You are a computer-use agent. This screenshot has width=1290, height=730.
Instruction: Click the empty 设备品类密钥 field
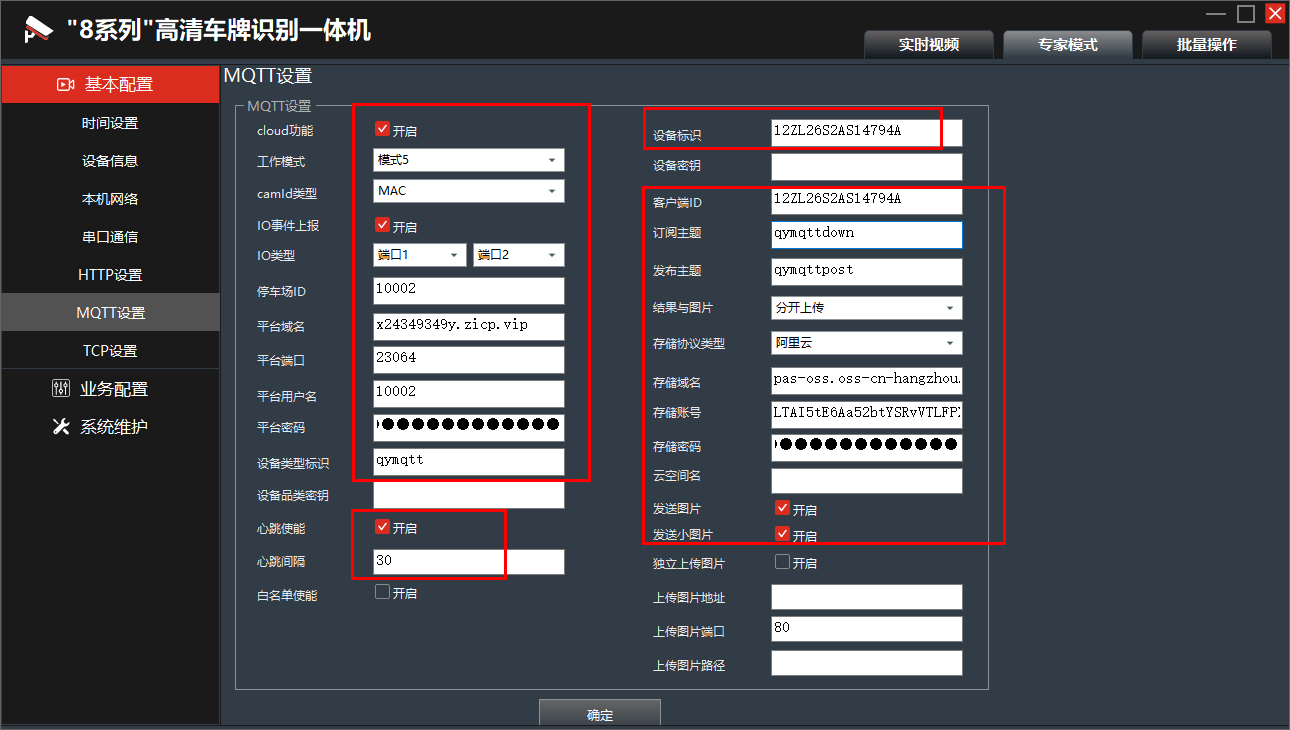click(x=469, y=495)
